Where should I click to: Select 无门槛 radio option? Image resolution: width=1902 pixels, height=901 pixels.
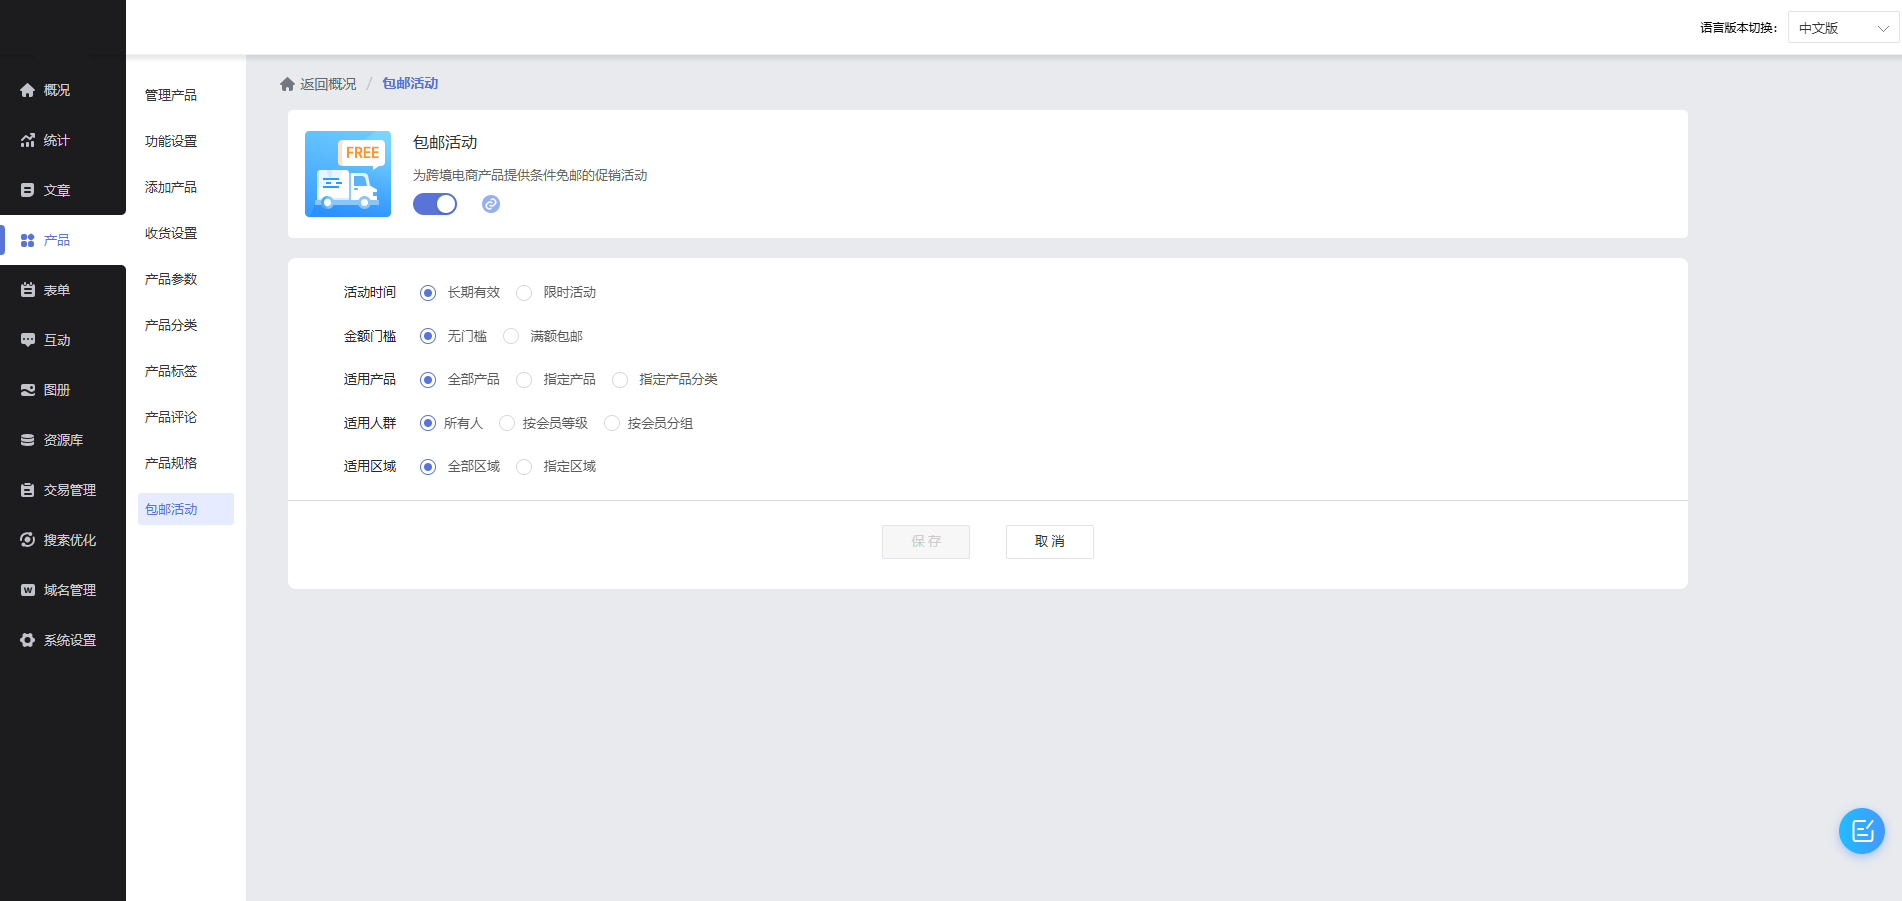428,336
